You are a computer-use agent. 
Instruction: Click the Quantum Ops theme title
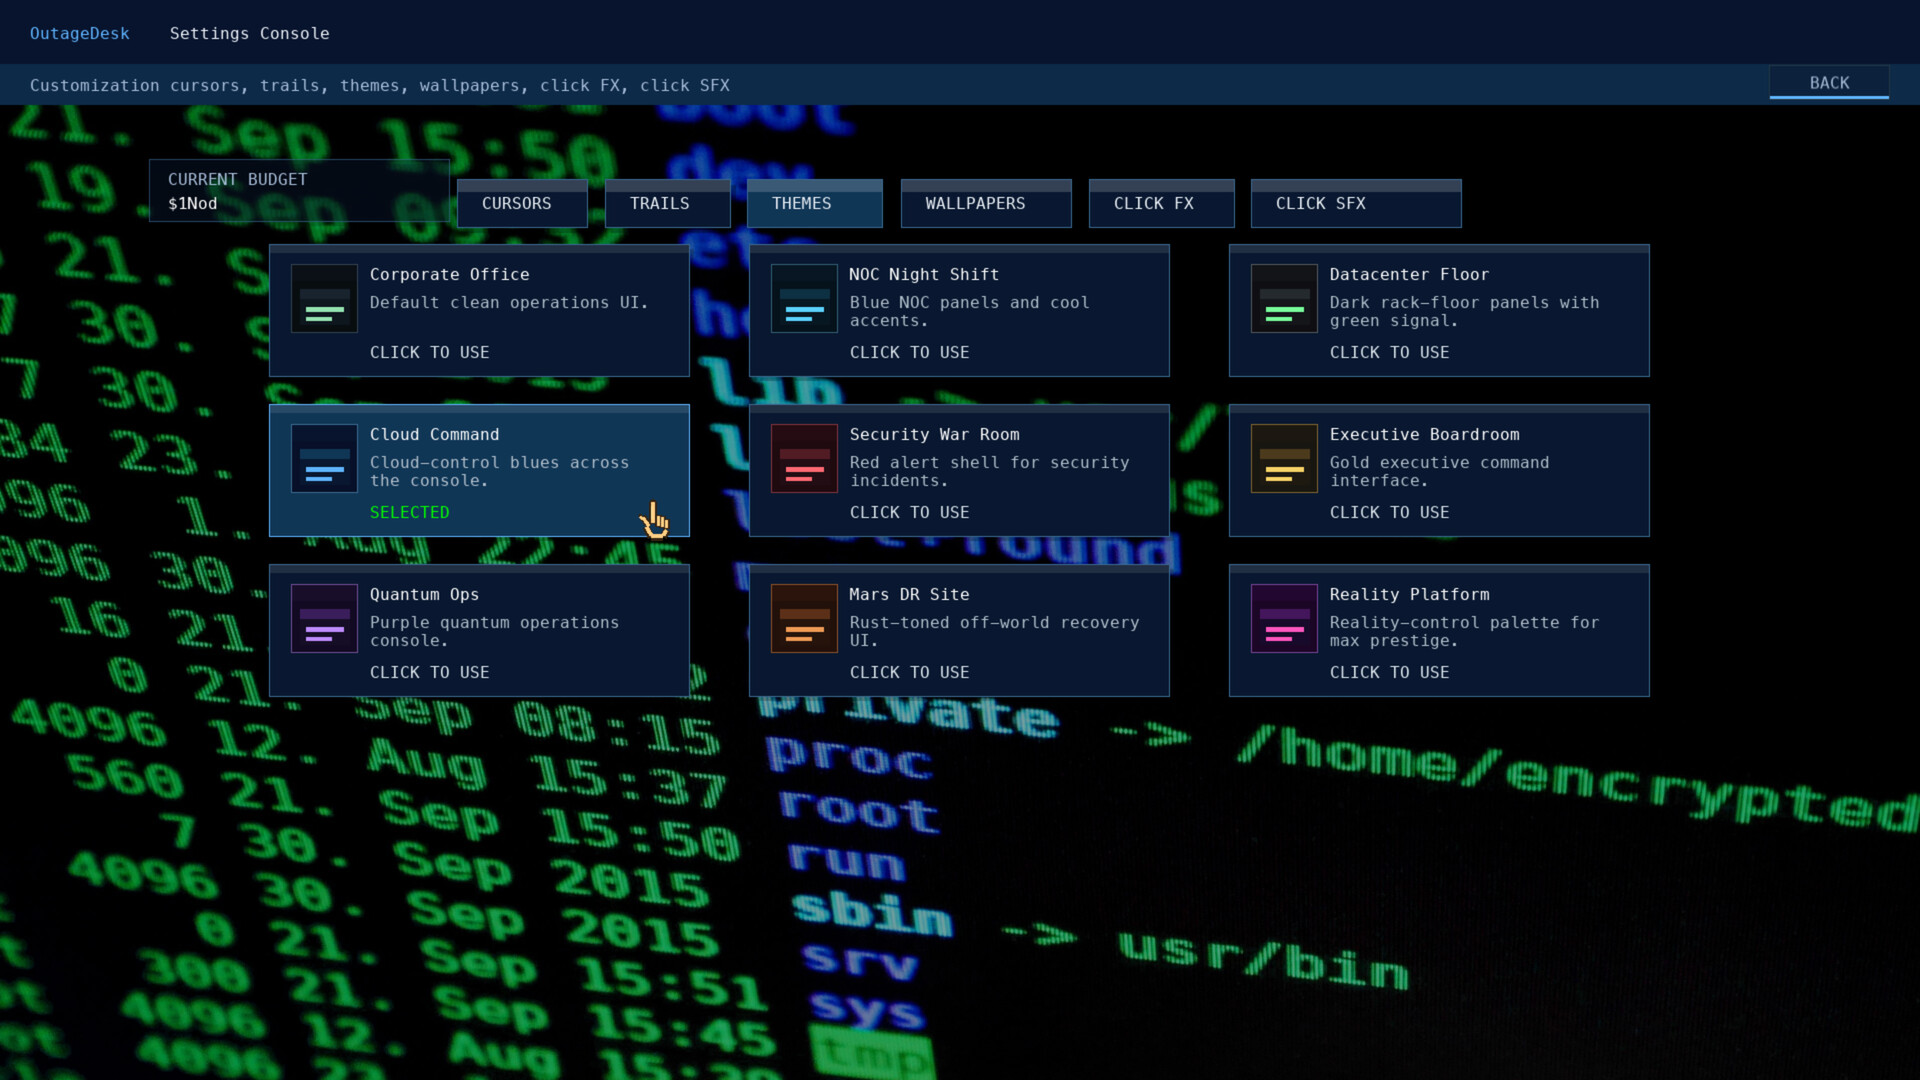pyautogui.click(x=425, y=594)
